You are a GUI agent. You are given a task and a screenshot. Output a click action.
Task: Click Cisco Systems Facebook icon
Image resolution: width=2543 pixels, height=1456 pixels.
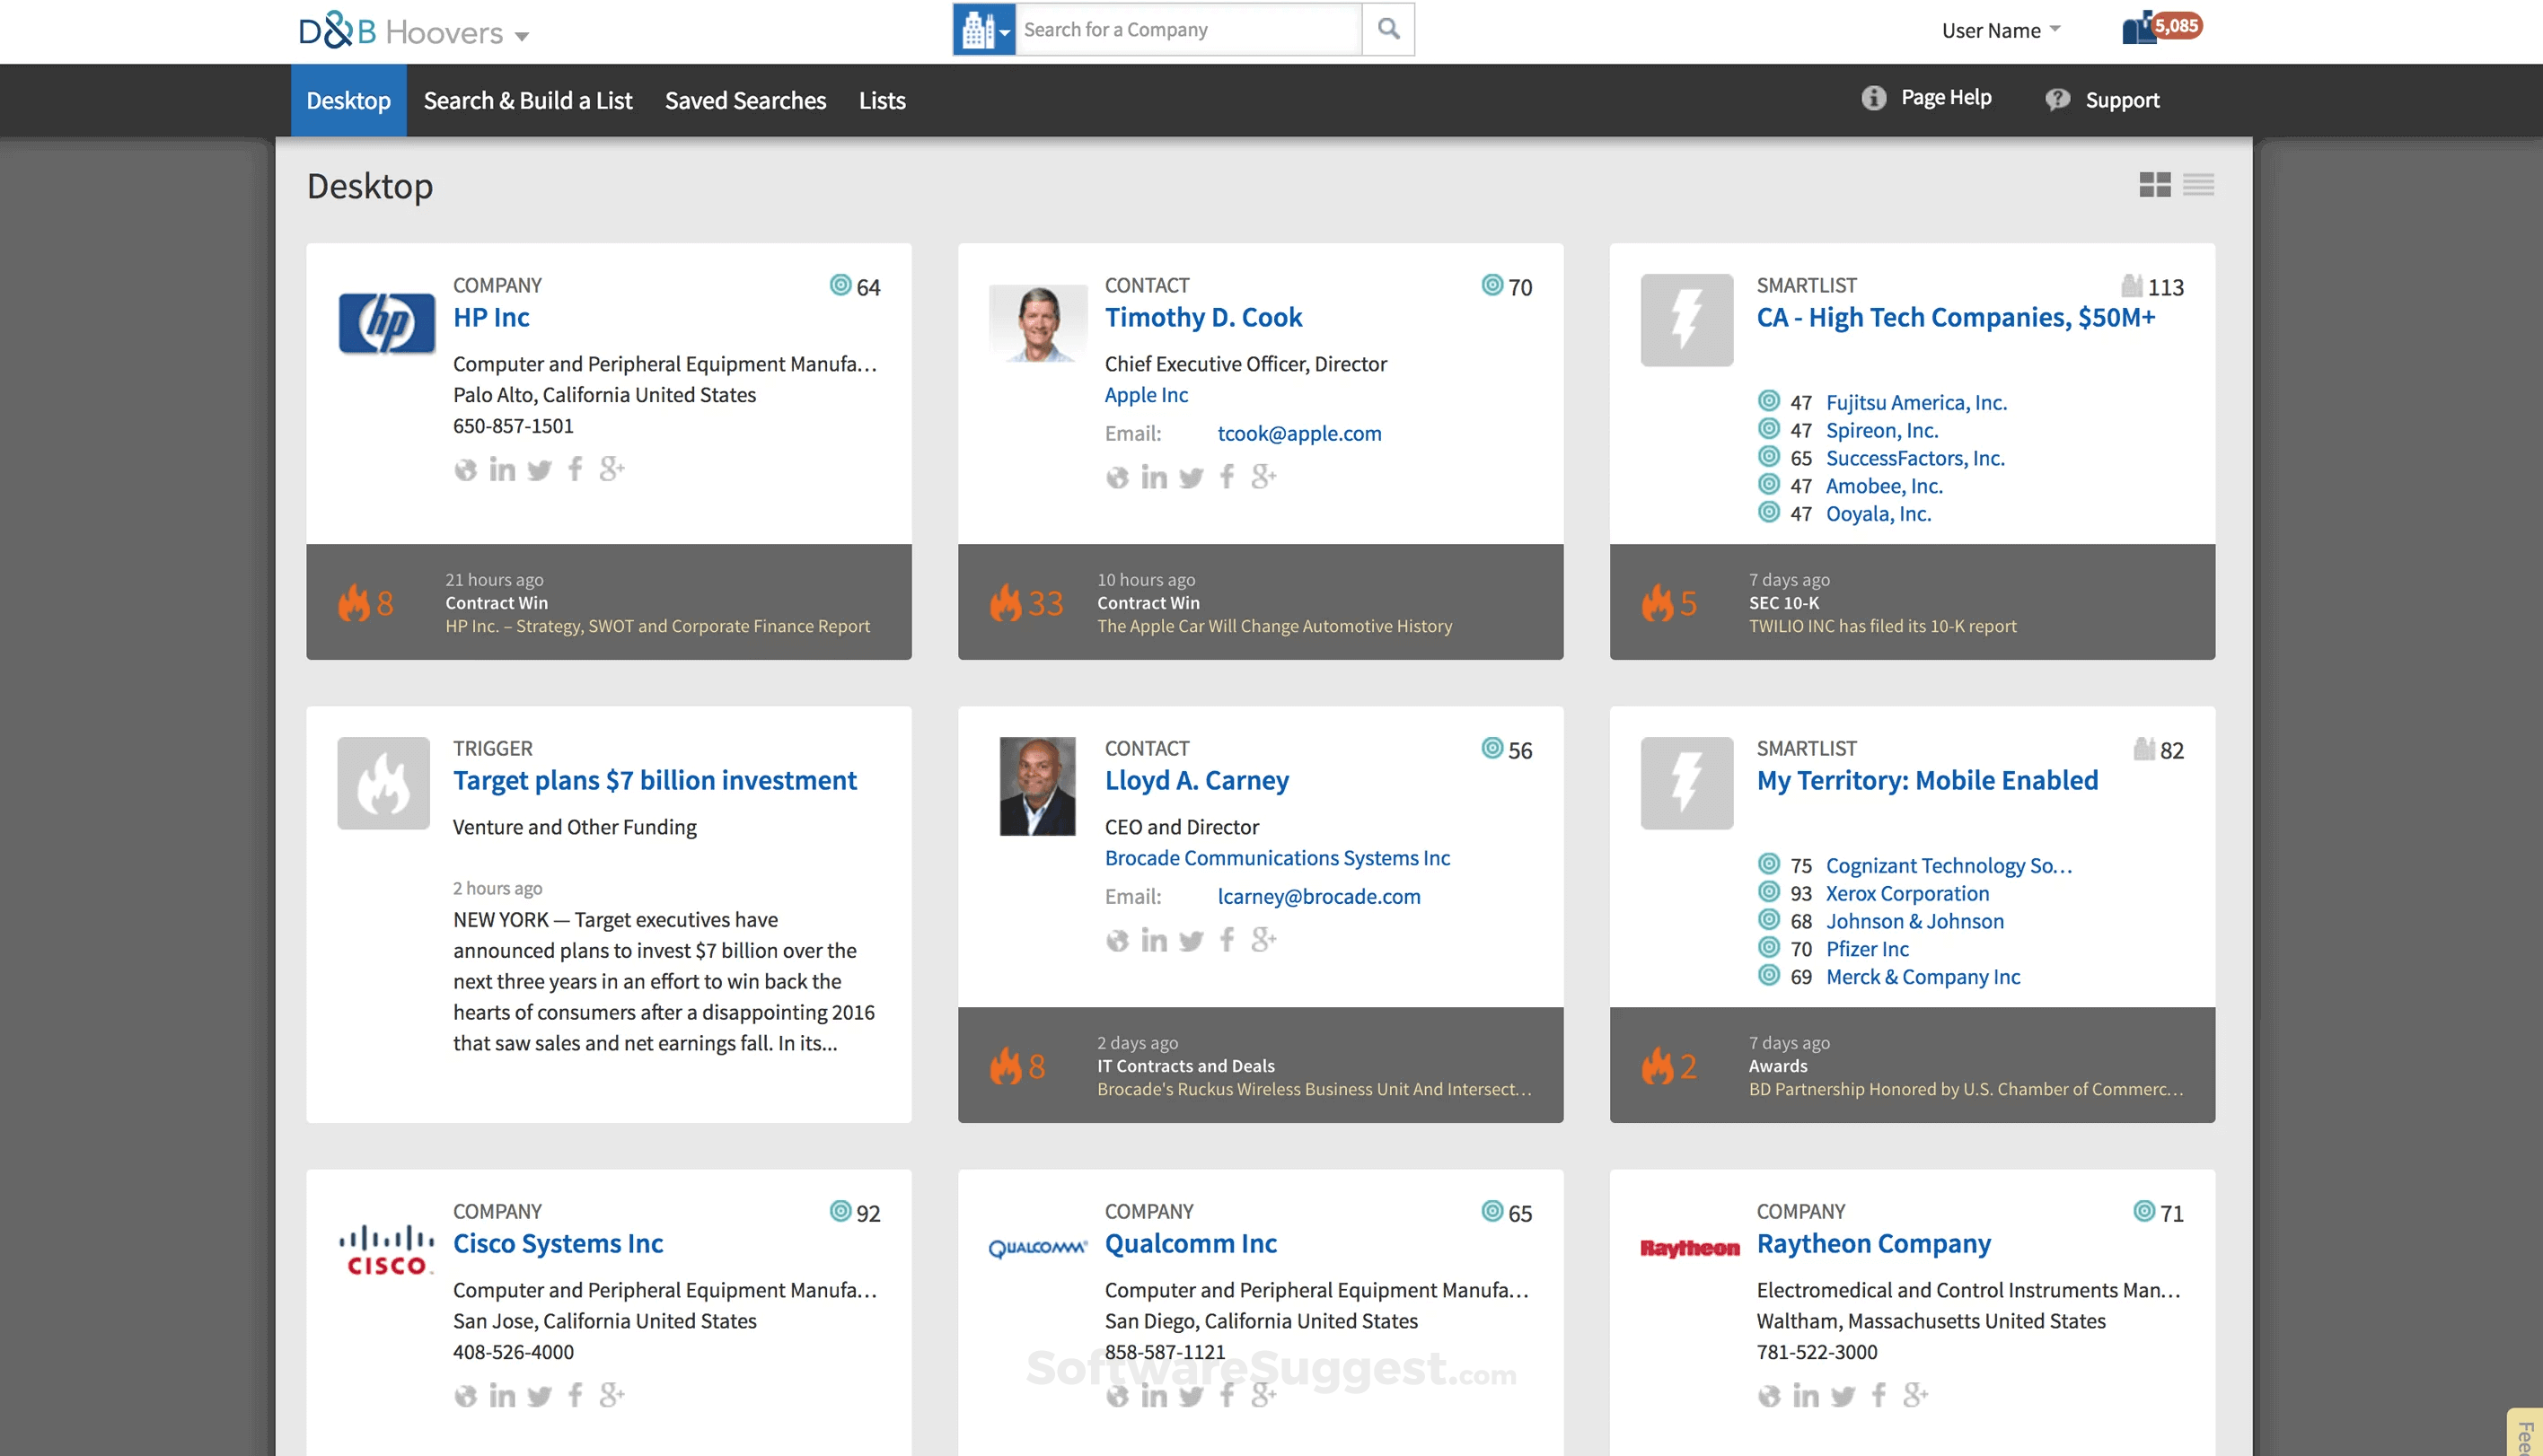(575, 1394)
